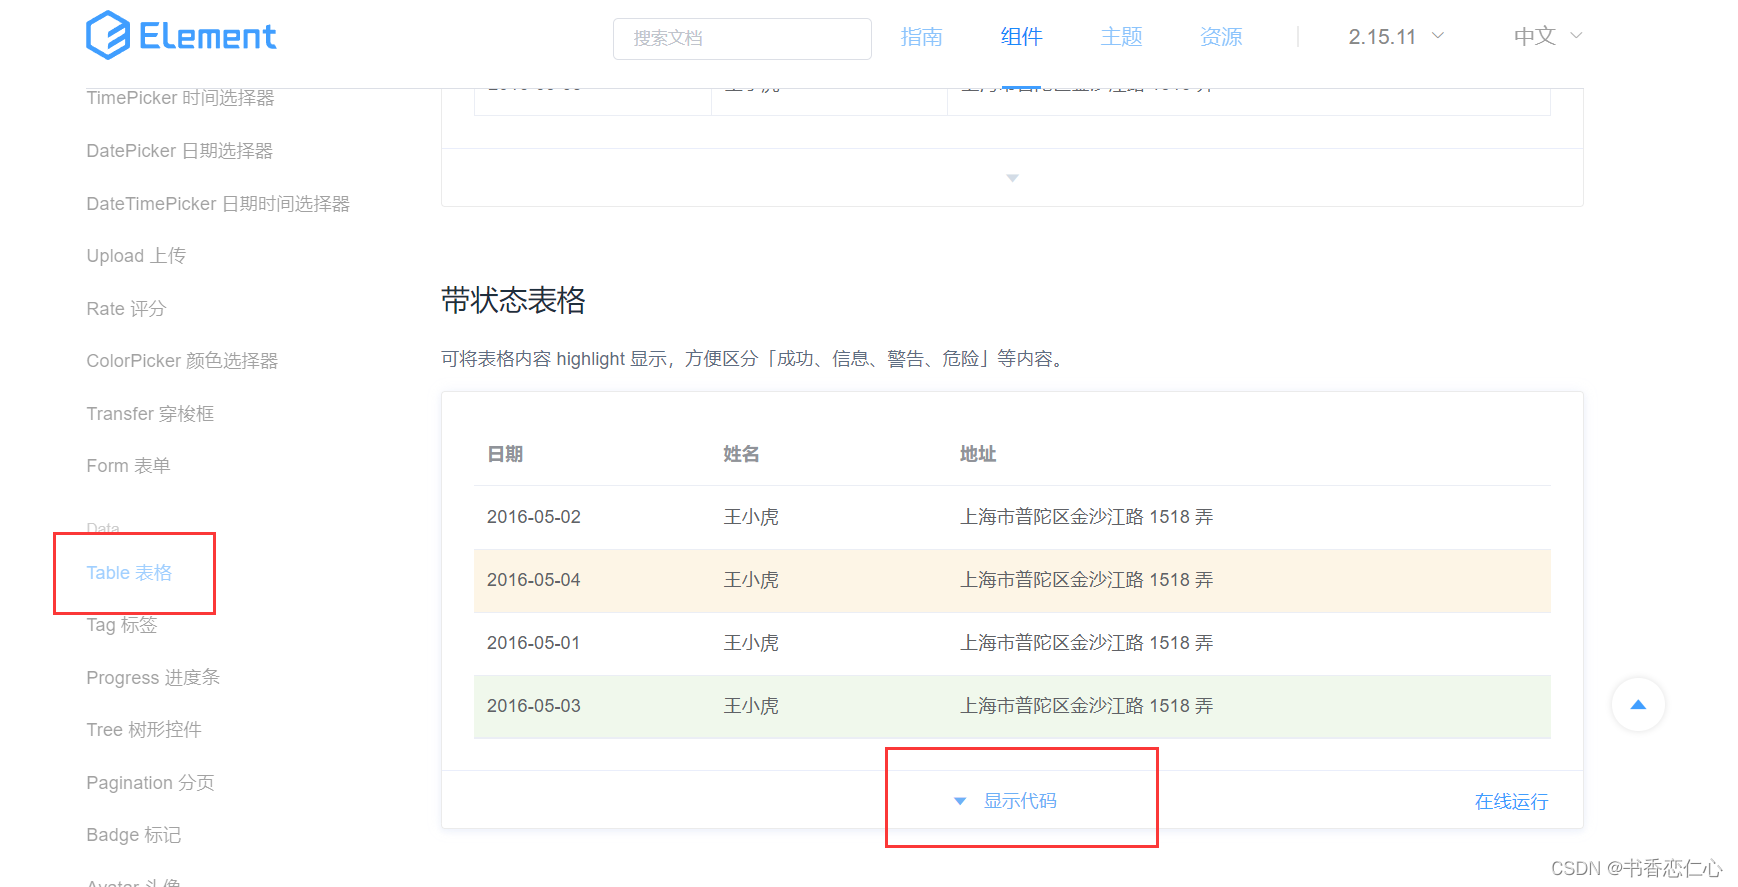Open Pagination 分页 sidebar item
This screenshot has height=887, width=1738.
coord(150,783)
